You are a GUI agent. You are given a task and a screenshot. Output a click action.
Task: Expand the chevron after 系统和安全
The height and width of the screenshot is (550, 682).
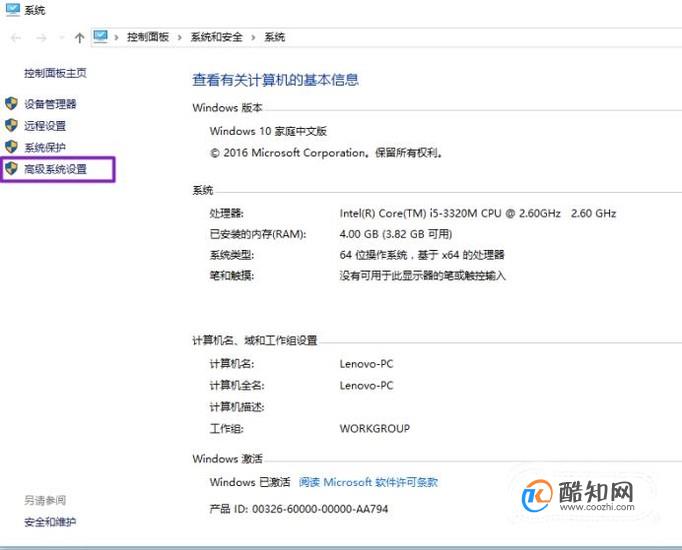[253, 37]
